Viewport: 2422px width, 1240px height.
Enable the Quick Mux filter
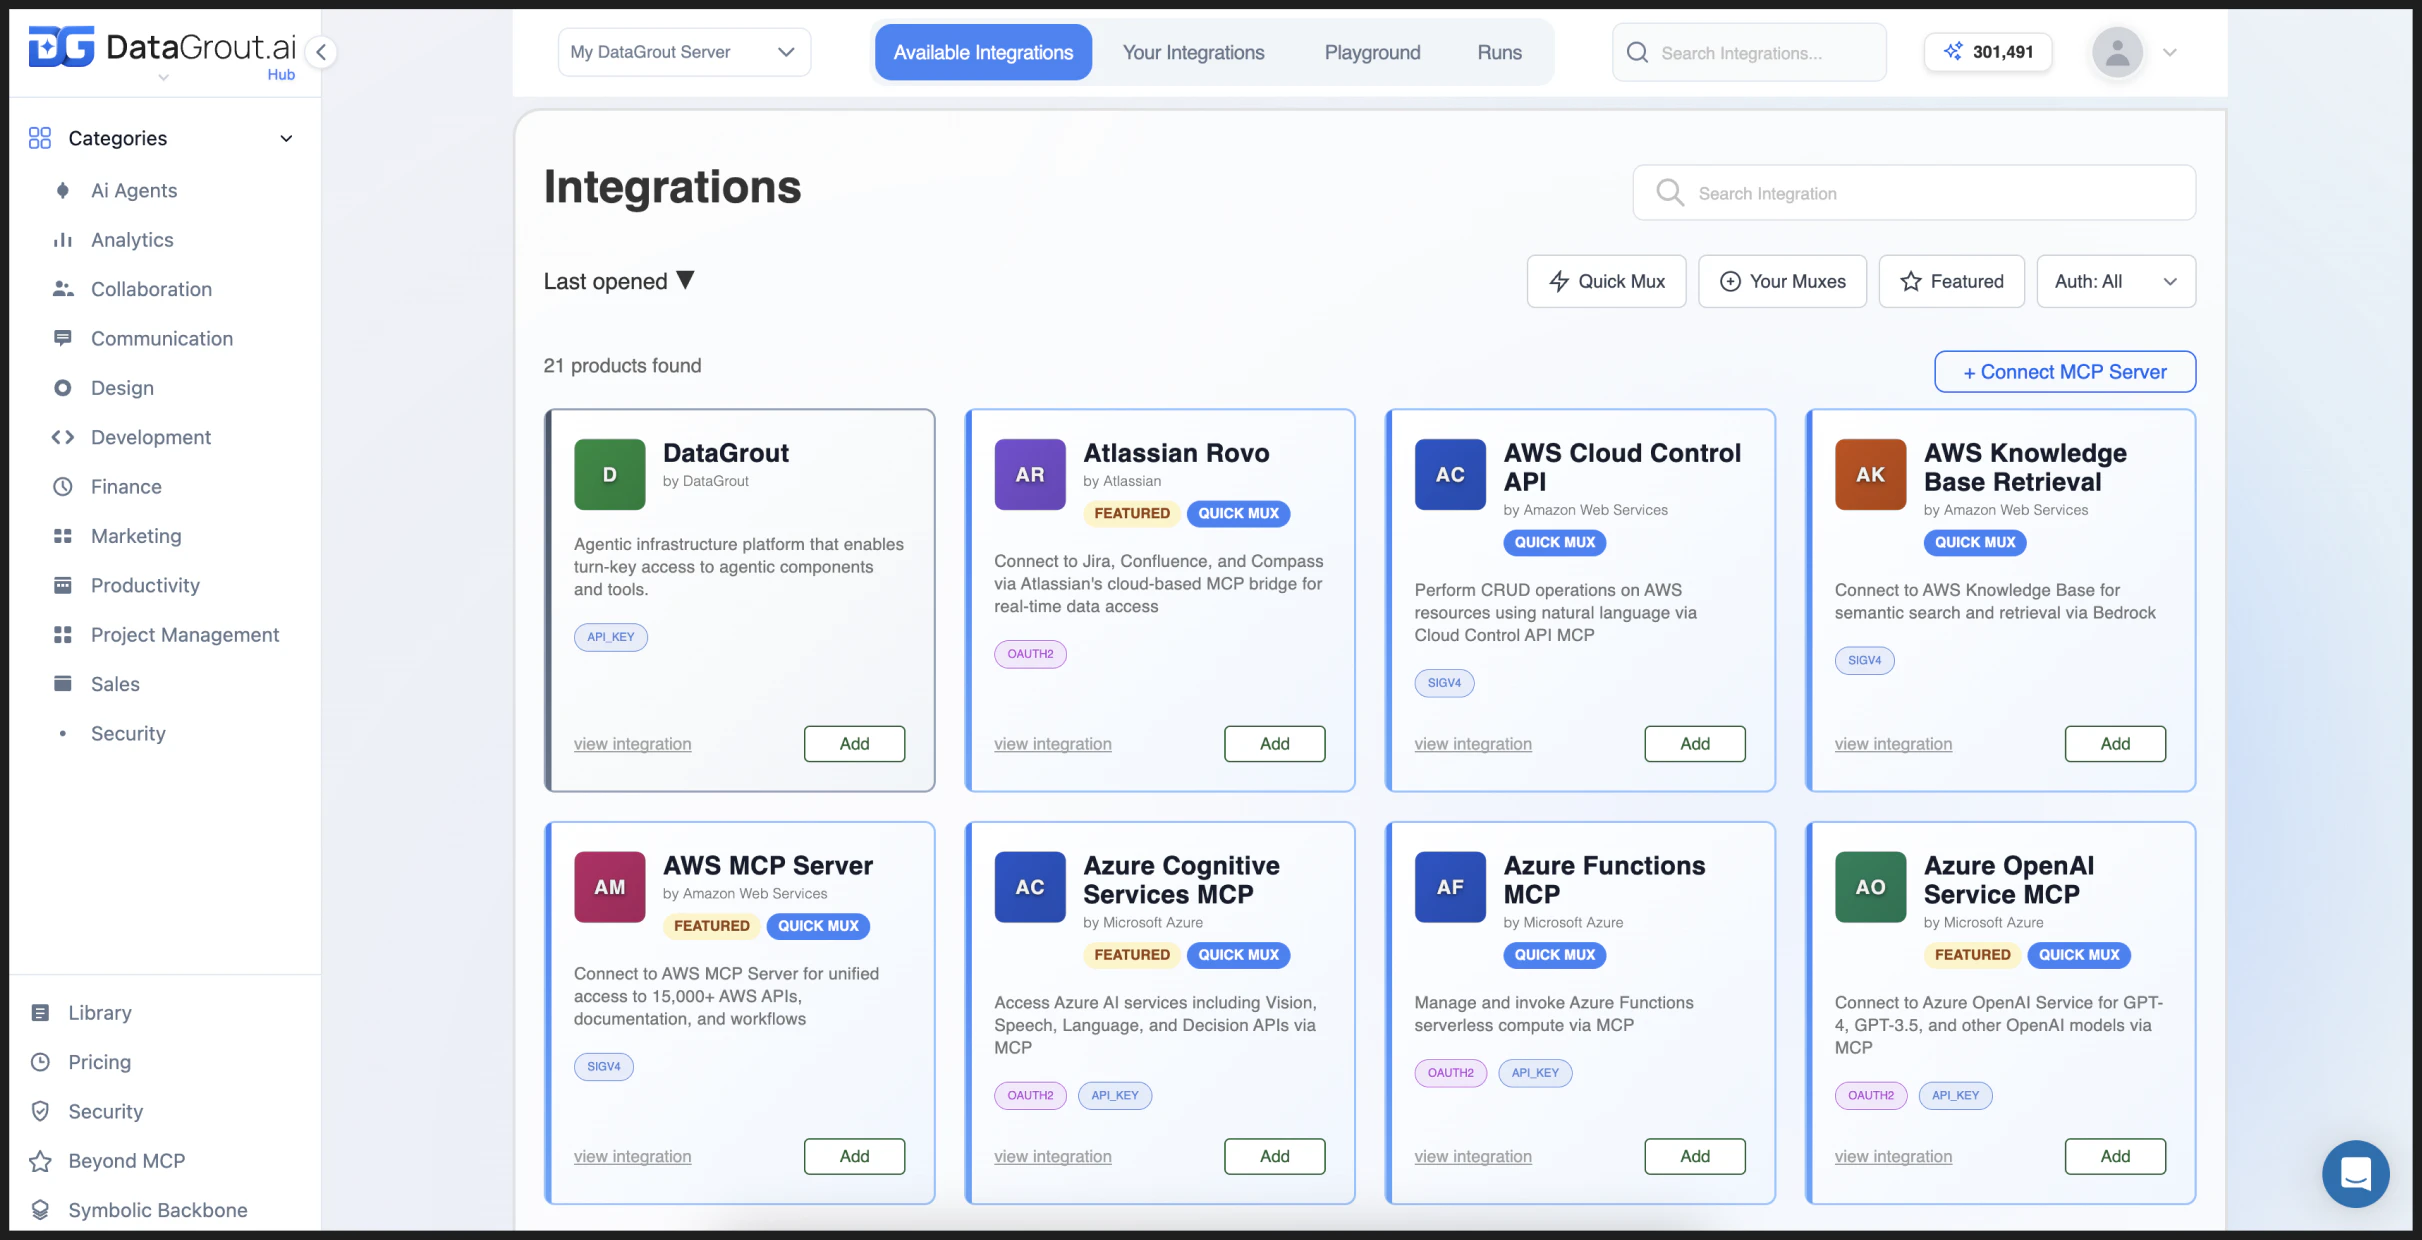point(1606,281)
